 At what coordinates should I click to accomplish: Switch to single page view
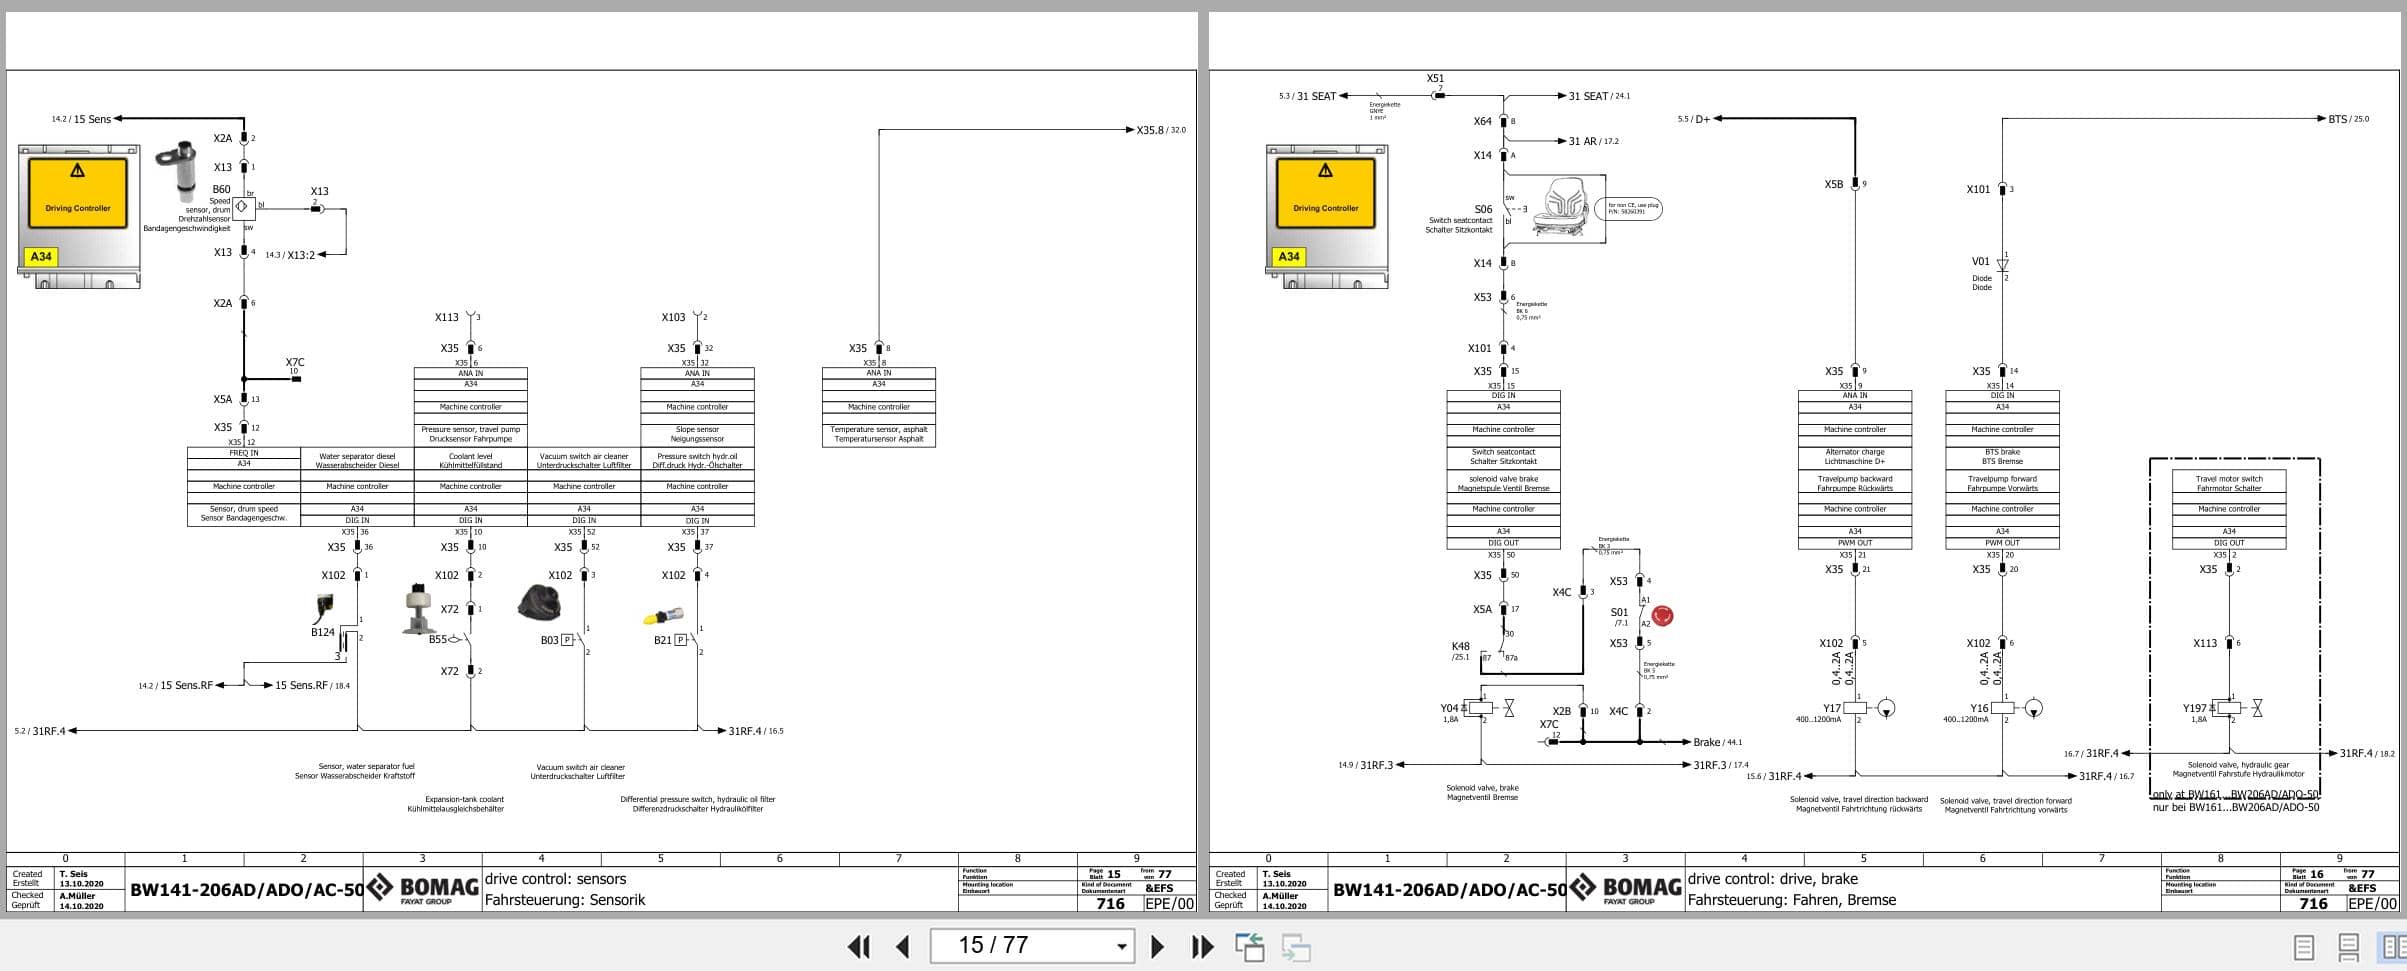pos(2304,947)
